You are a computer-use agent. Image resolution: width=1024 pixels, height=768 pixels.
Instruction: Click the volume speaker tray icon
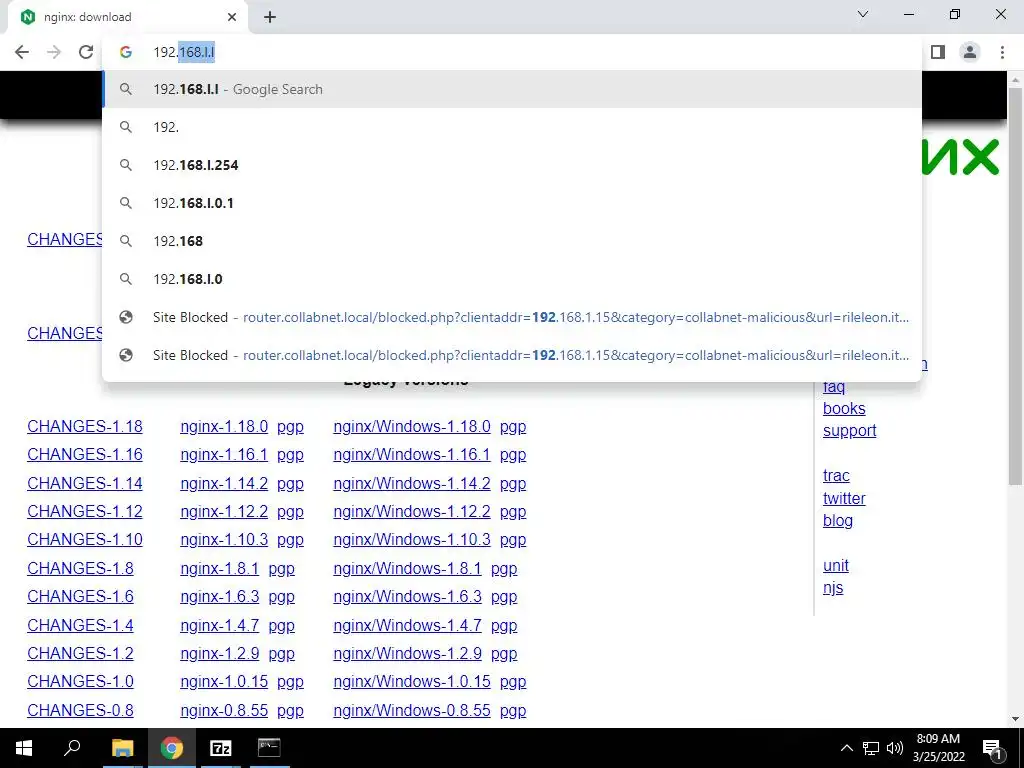tap(895, 748)
